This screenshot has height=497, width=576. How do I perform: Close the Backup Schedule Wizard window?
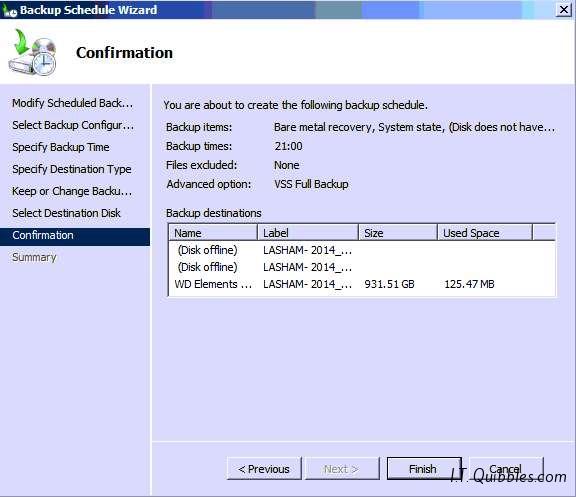564,10
